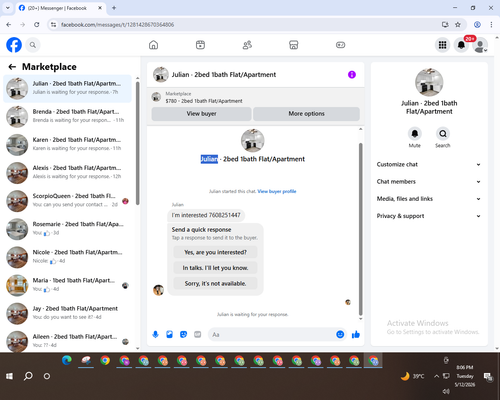500x400 pixels.
Task: Open the Alexis conversation in the list
Action: (67, 173)
